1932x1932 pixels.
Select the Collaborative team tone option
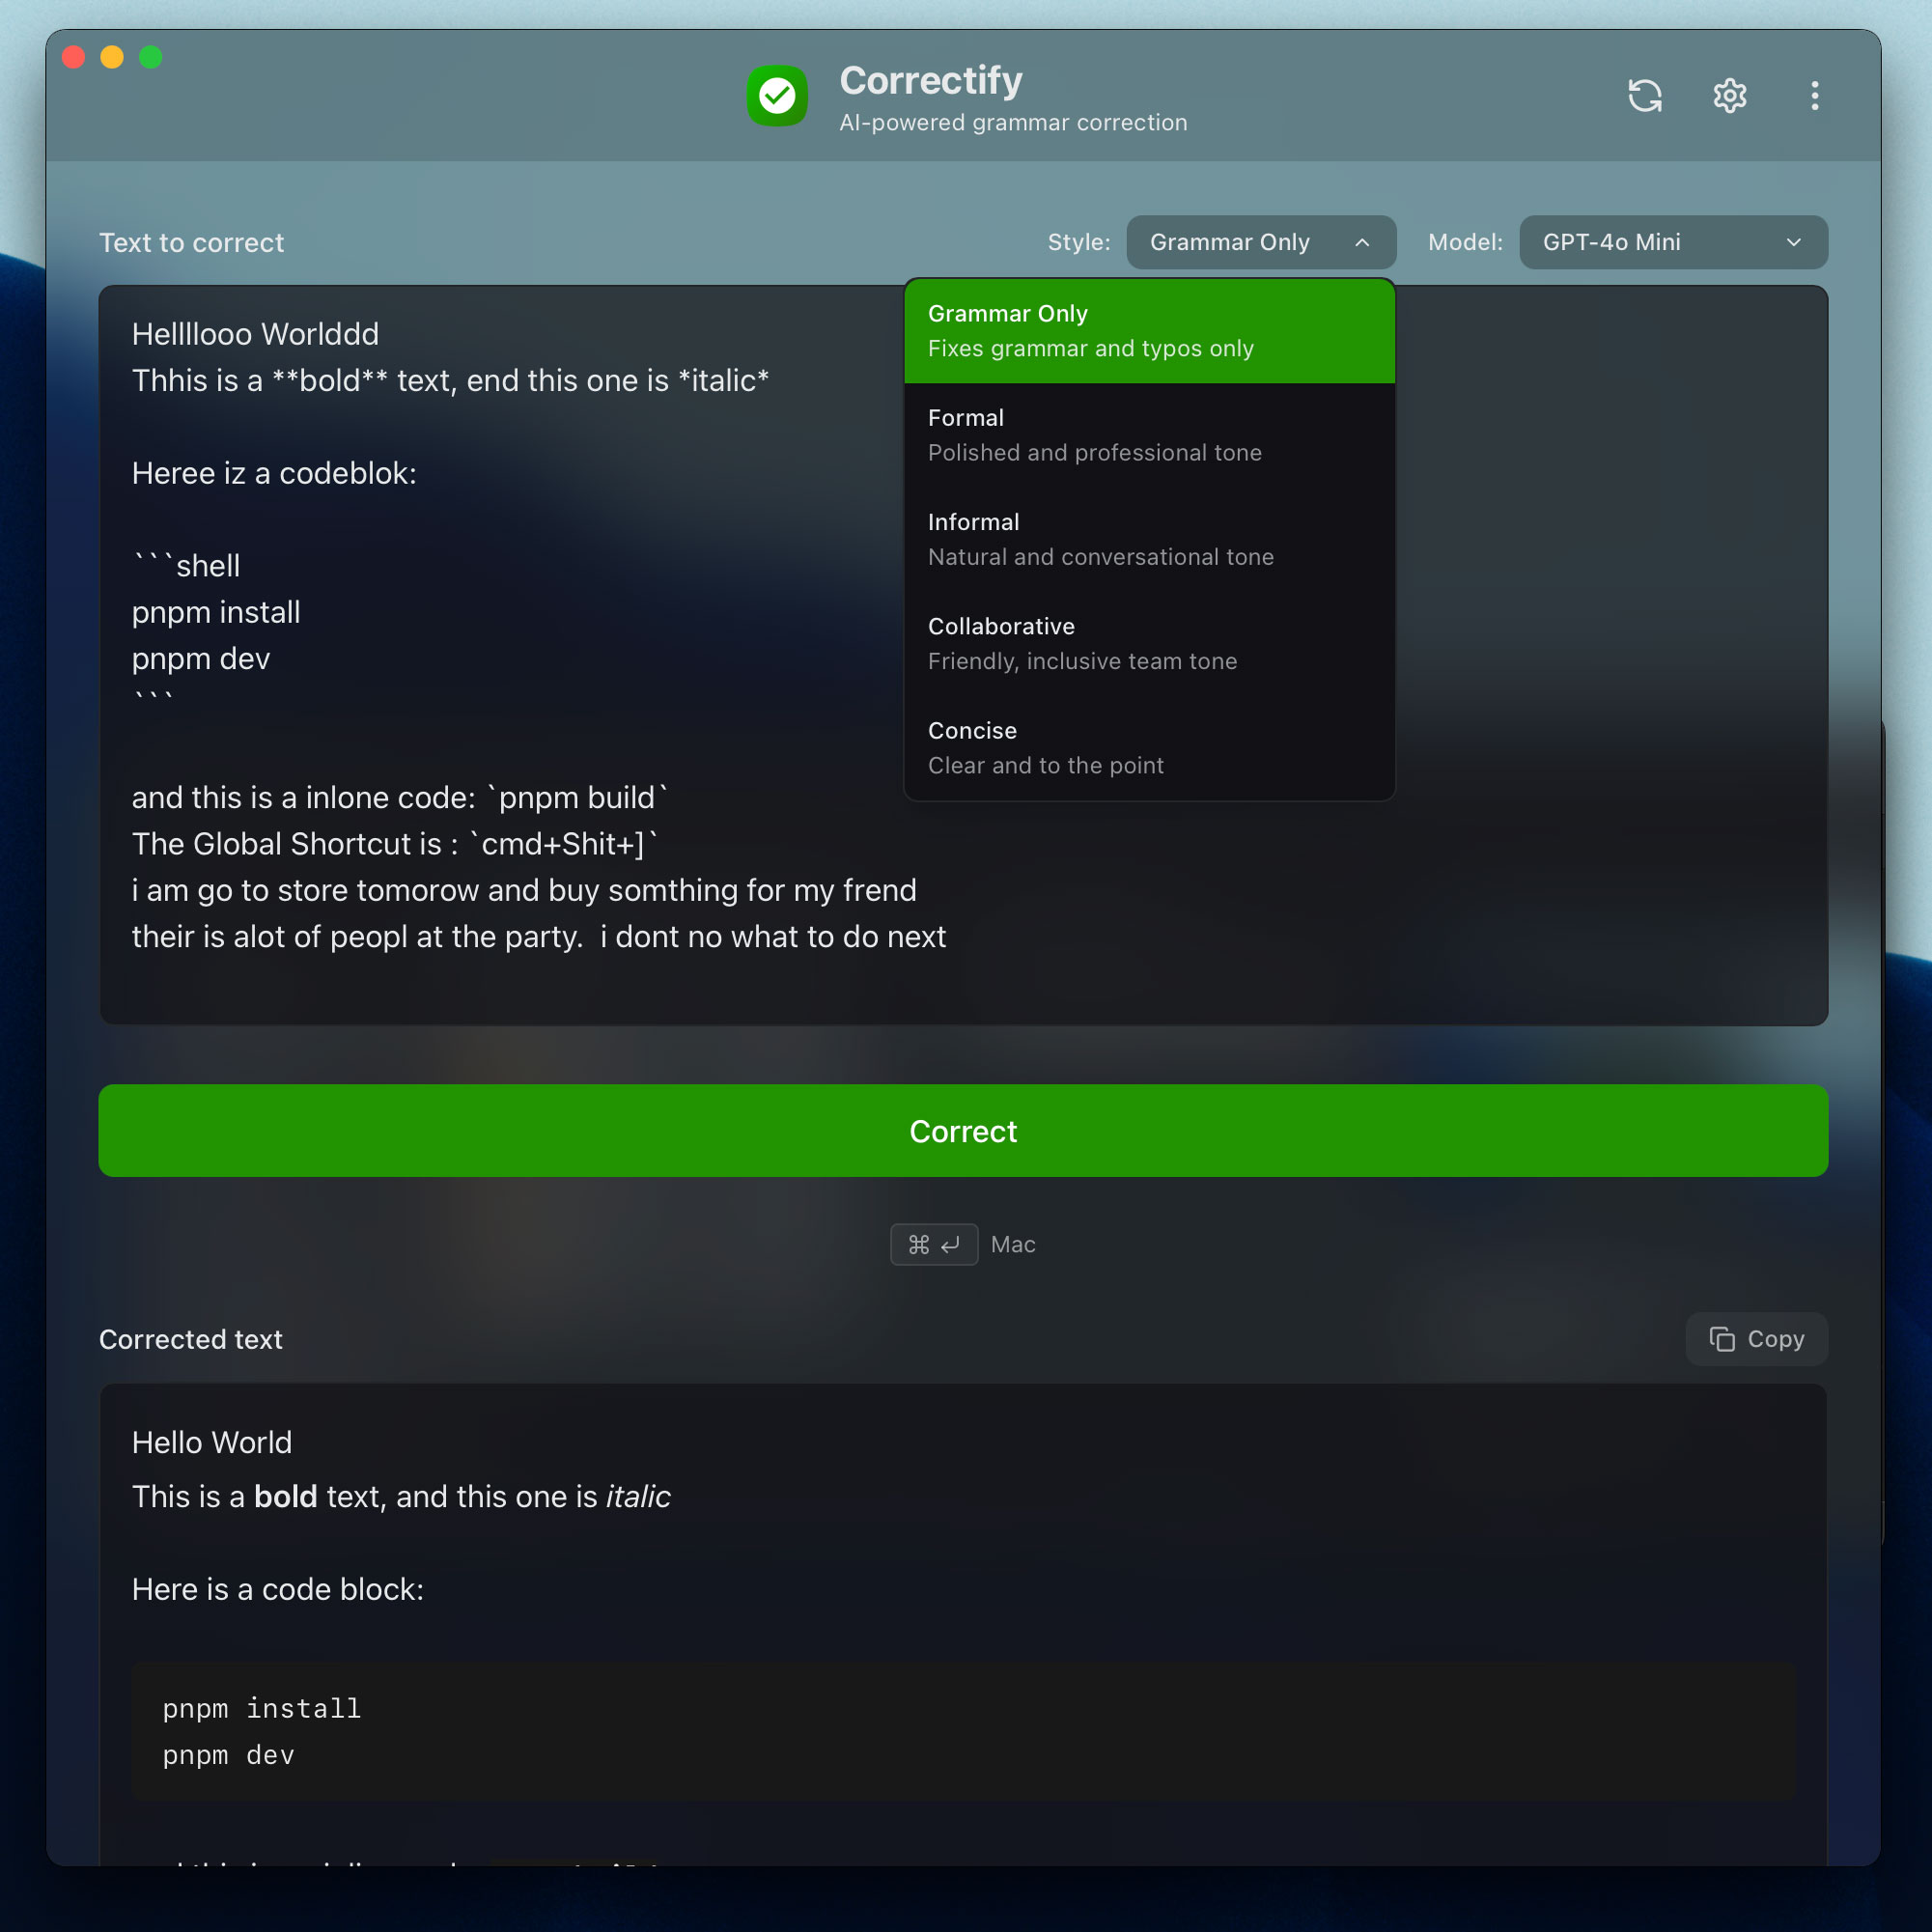point(1148,643)
